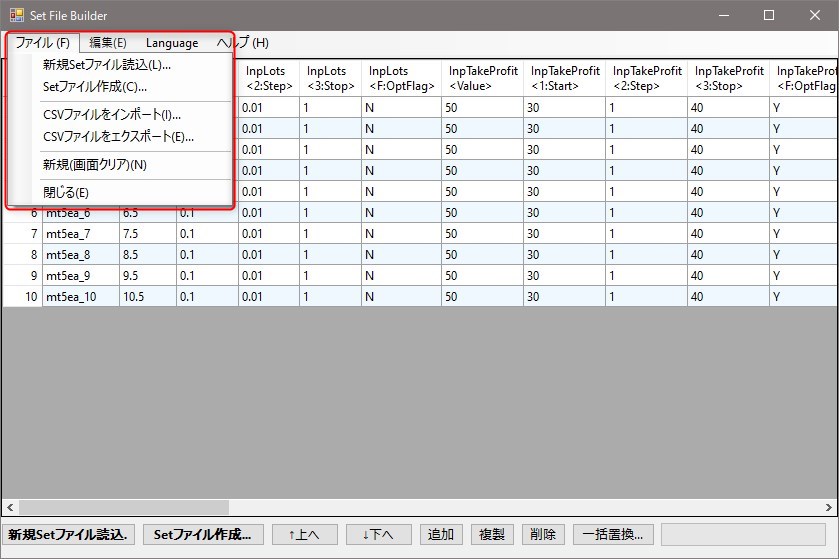The image size is (839, 559).
Task: Click TakeProfit Value 50 in mt5ea_10 row
Action: 483,296
